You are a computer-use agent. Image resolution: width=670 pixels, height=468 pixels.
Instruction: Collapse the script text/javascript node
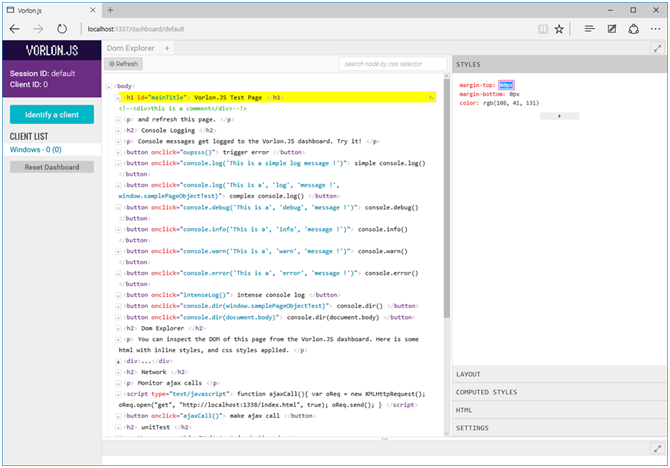click(118, 394)
